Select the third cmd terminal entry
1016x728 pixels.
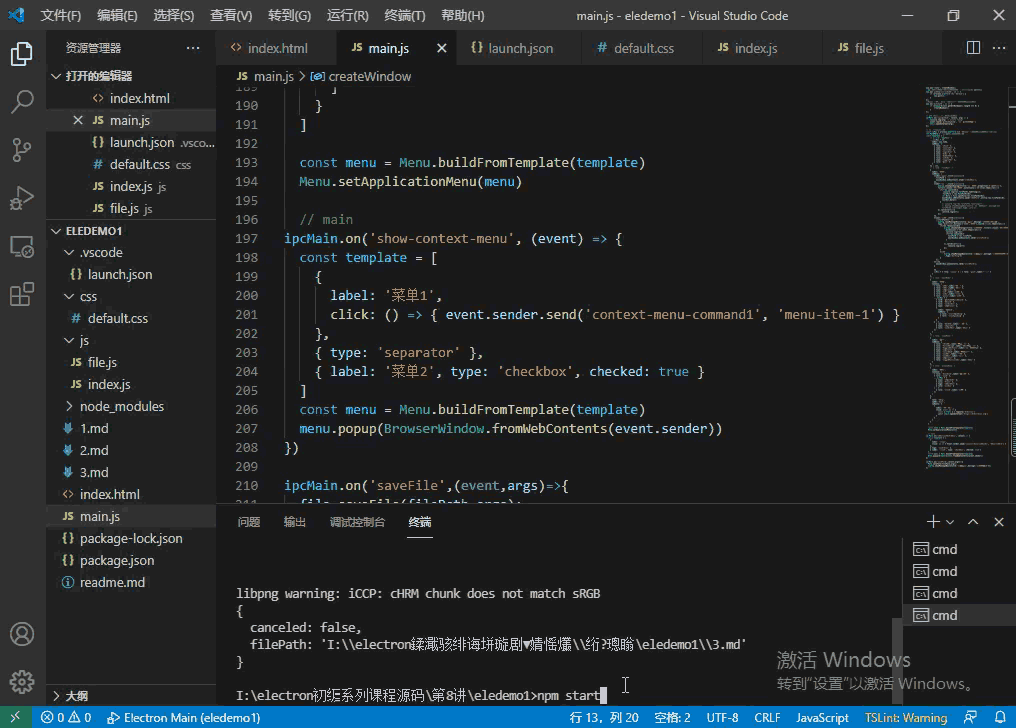(959, 593)
